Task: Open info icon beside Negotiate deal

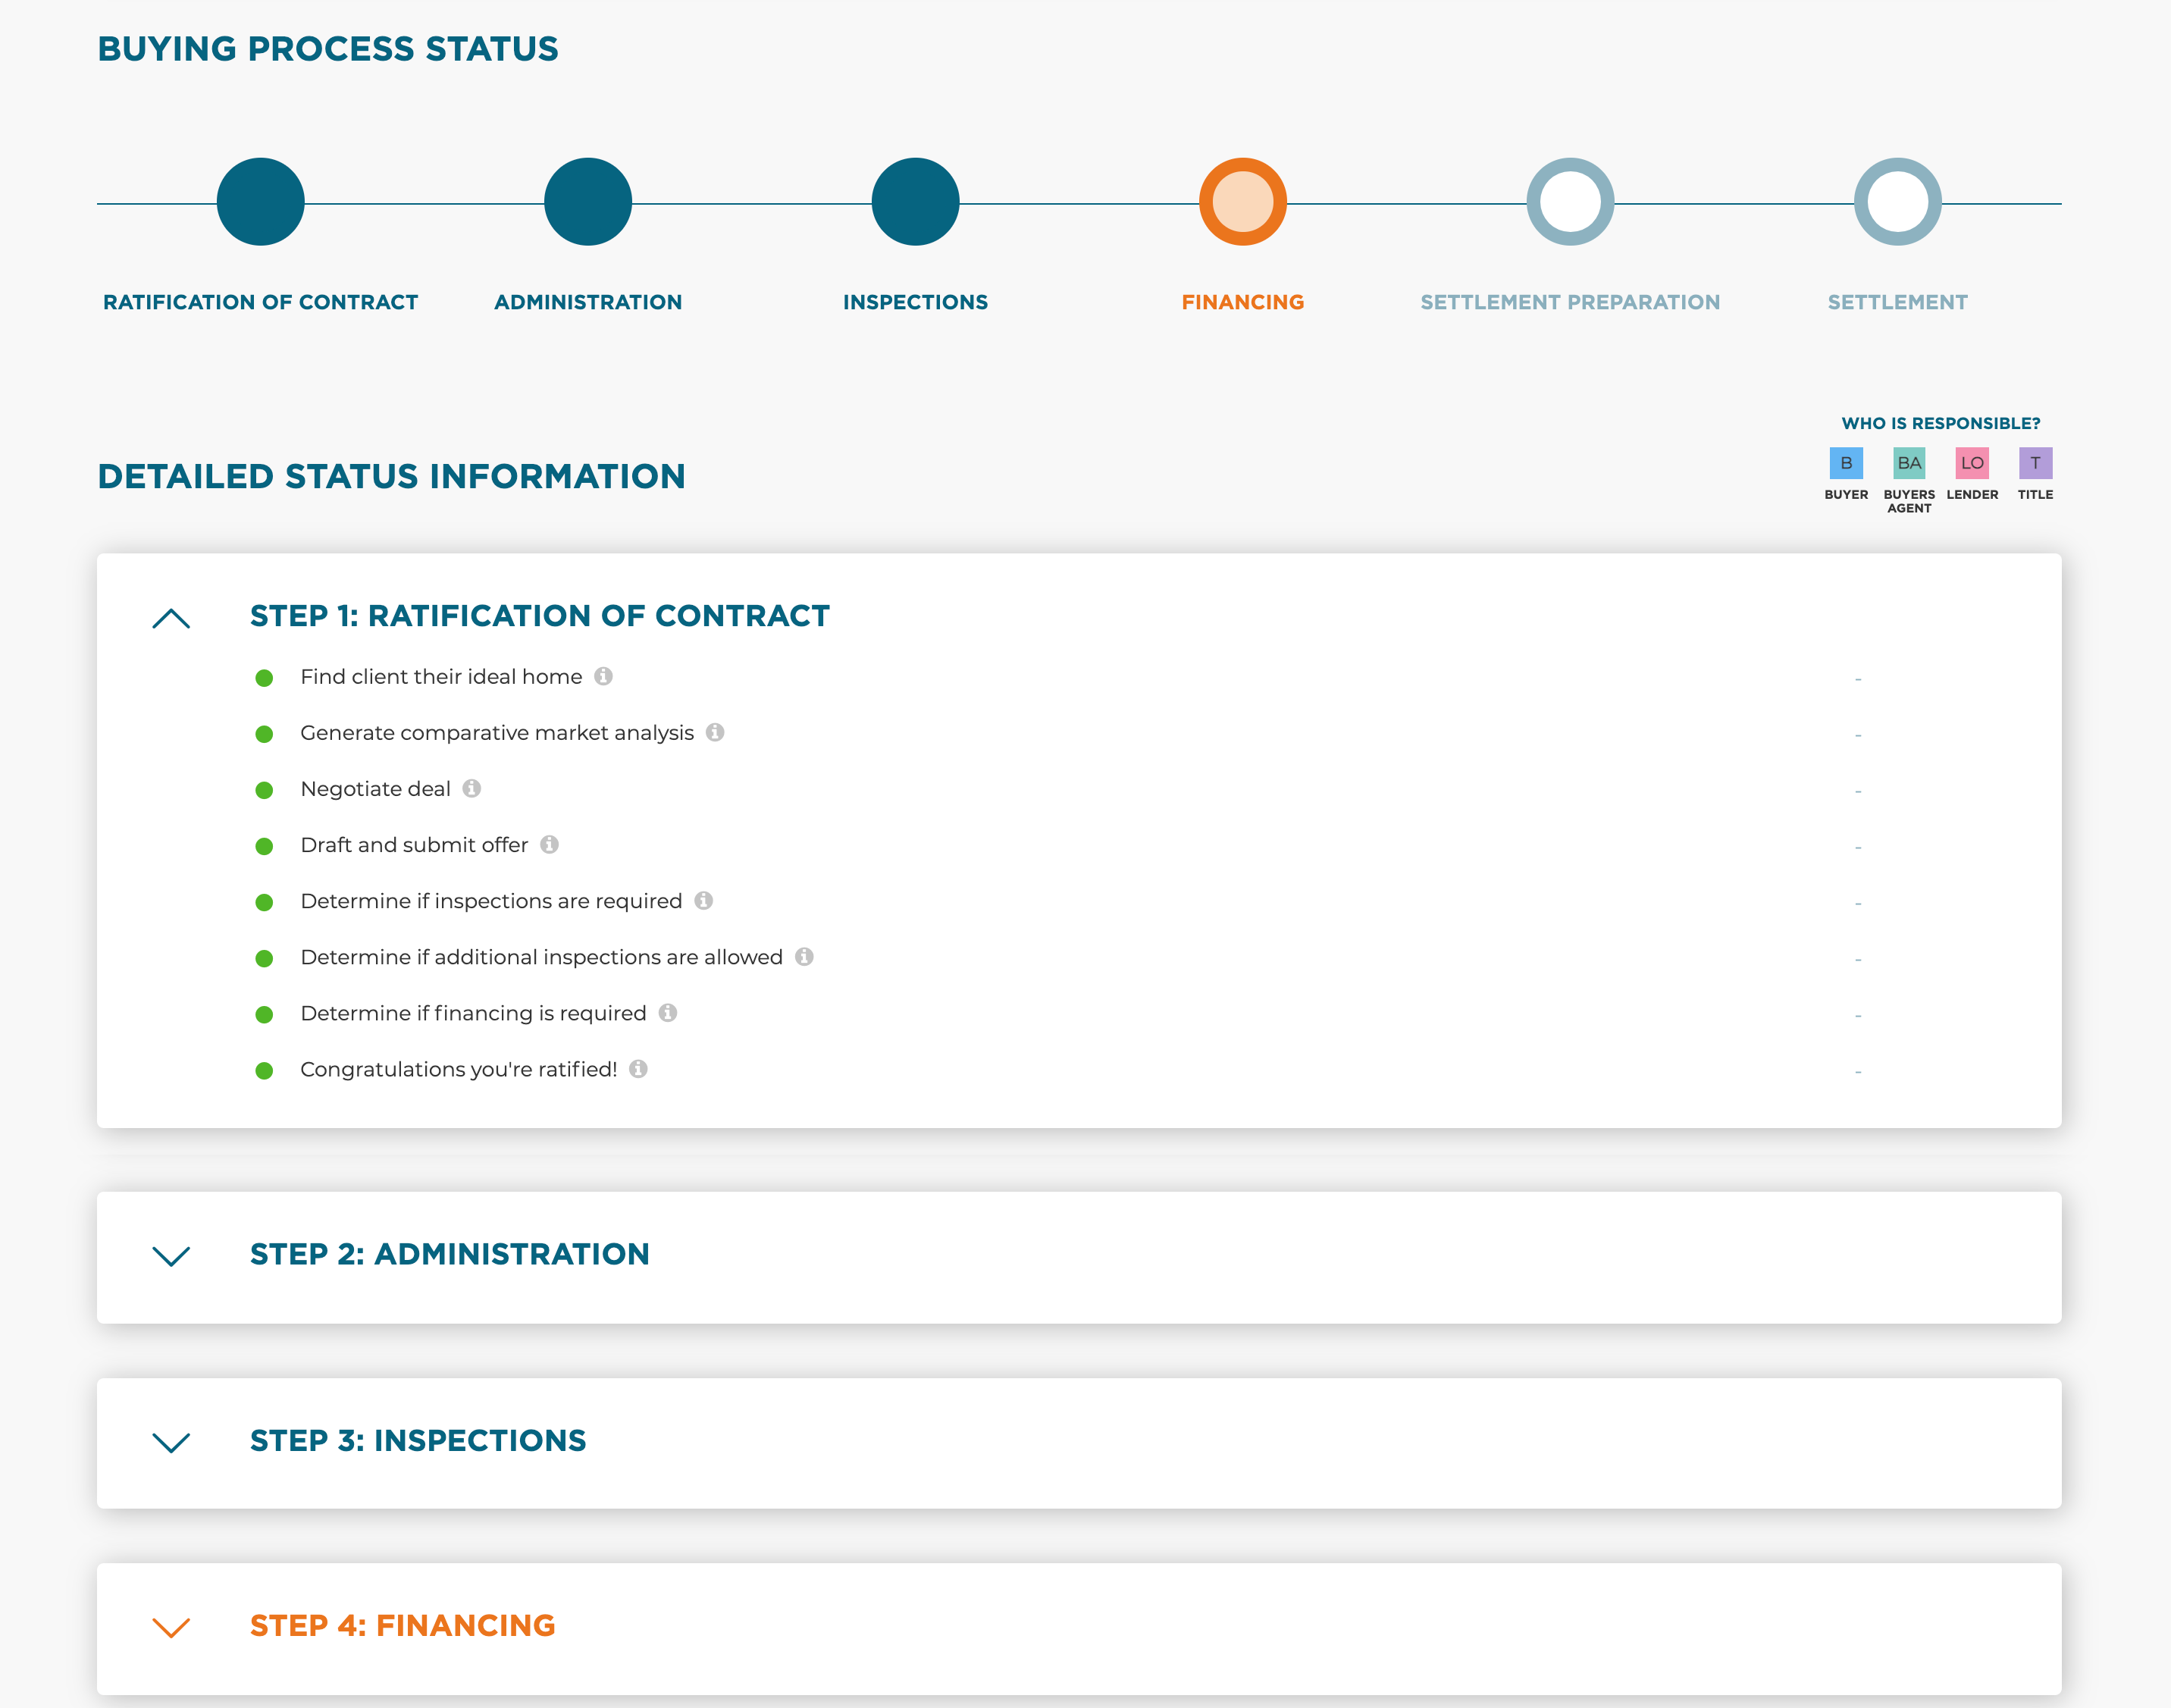Action: 472,788
